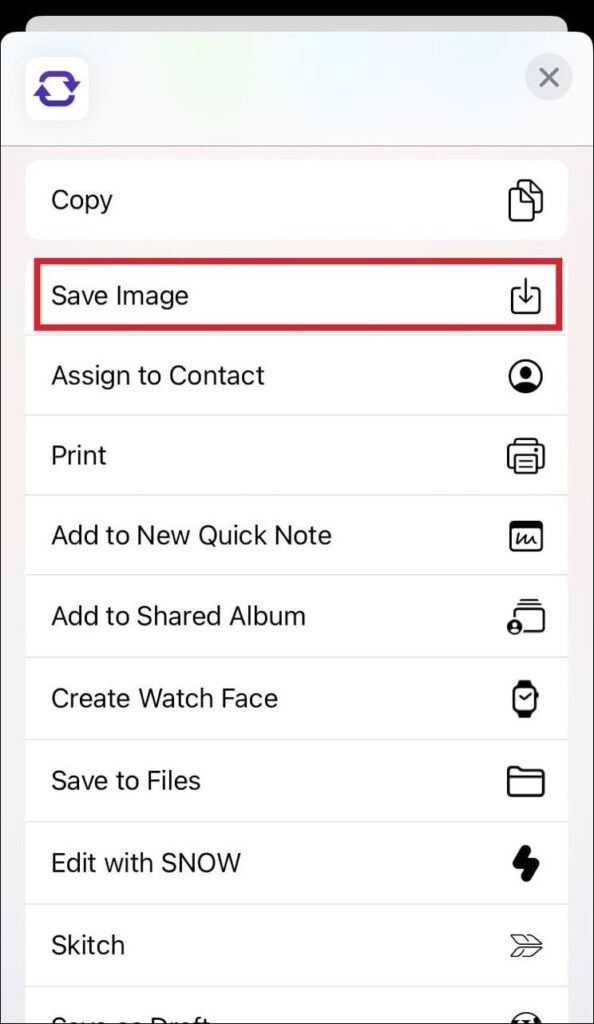Tap the Quick Note scribble icon
The height and width of the screenshot is (1024, 594).
pyautogui.click(x=525, y=536)
